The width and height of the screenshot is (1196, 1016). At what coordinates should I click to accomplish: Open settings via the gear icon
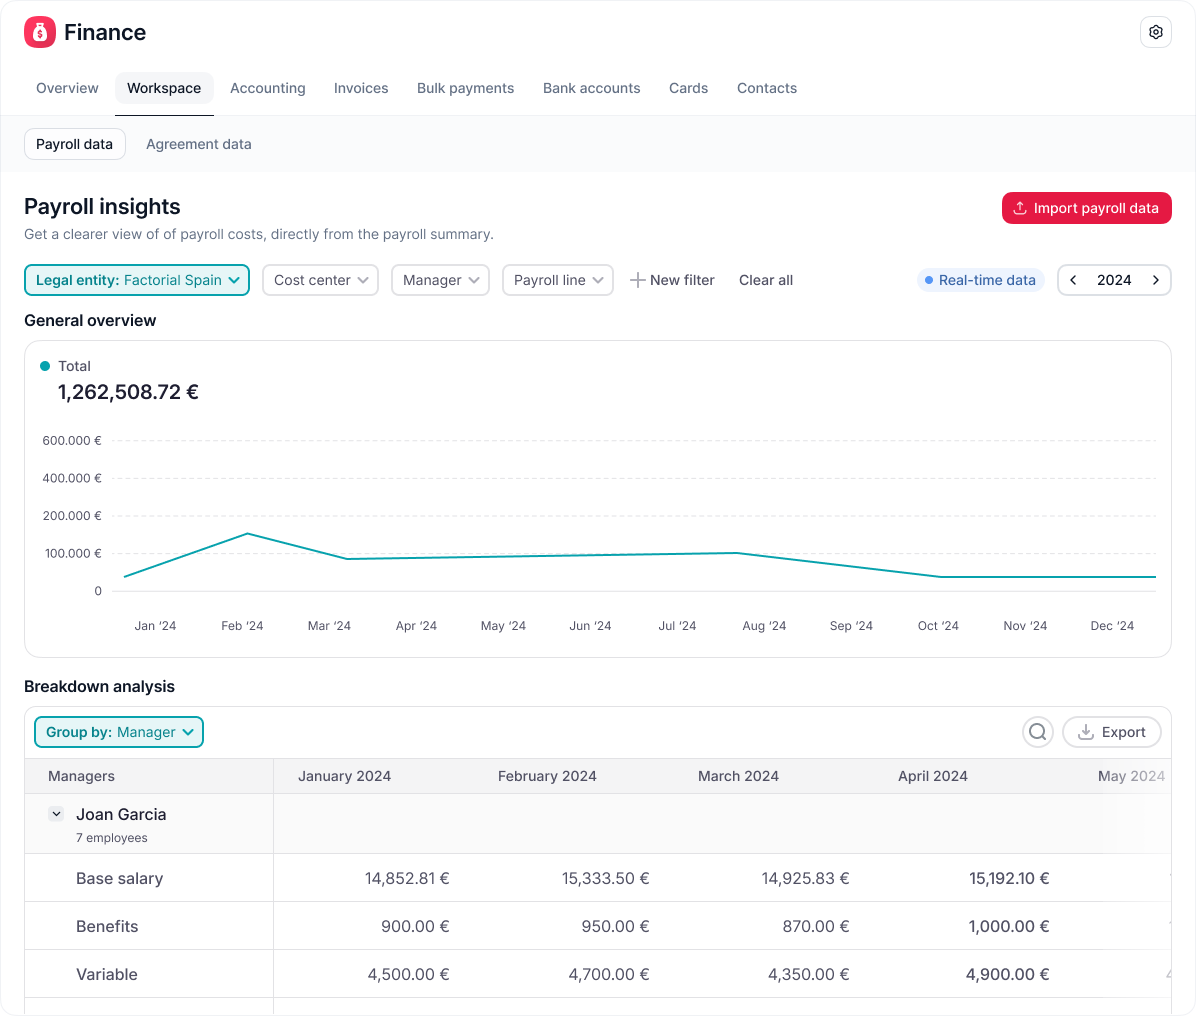tap(1156, 32)
